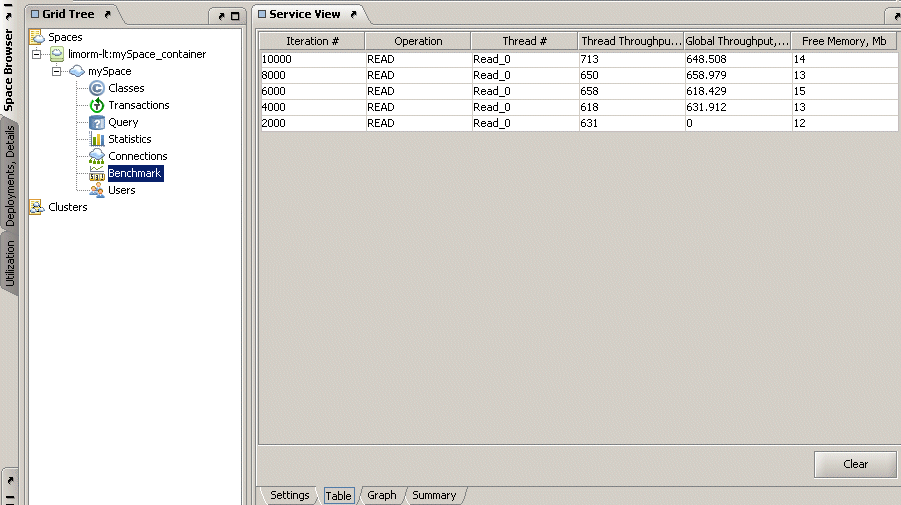The width and height of the screenshot is (901, 505).
Task: Click the thread throughput value 713
Action: pos(631,59)
